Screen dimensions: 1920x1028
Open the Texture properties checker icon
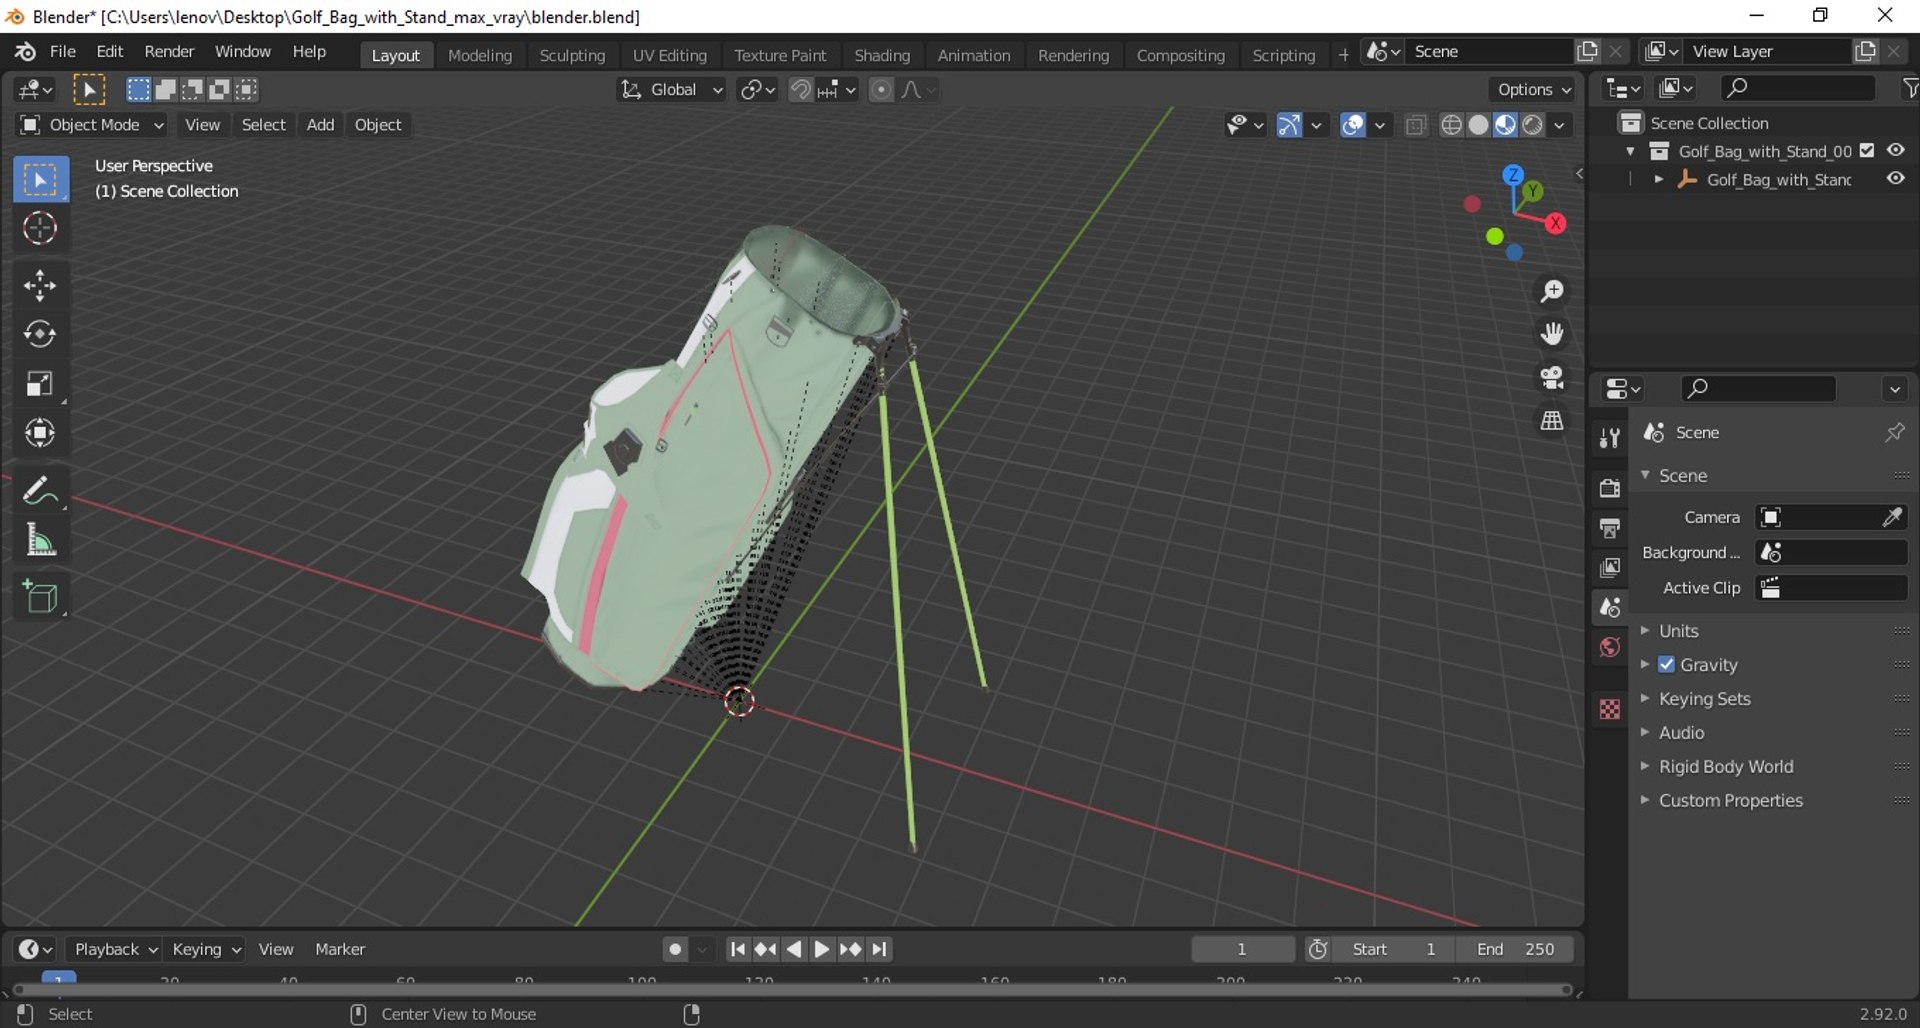tap(1609, 709)
